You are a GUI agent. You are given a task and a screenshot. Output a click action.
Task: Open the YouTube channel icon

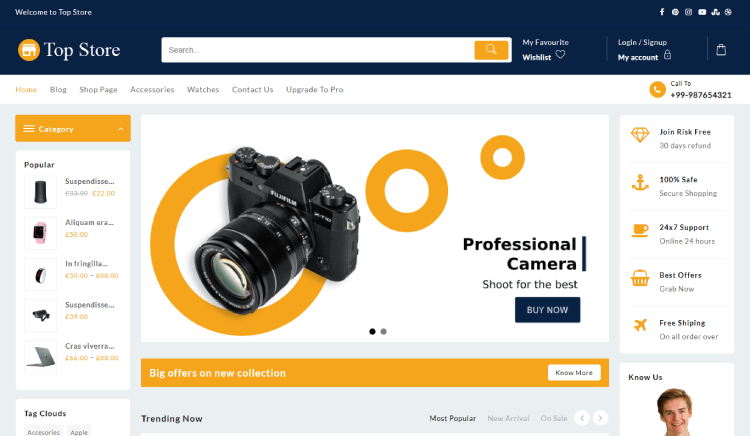(702, 12)
